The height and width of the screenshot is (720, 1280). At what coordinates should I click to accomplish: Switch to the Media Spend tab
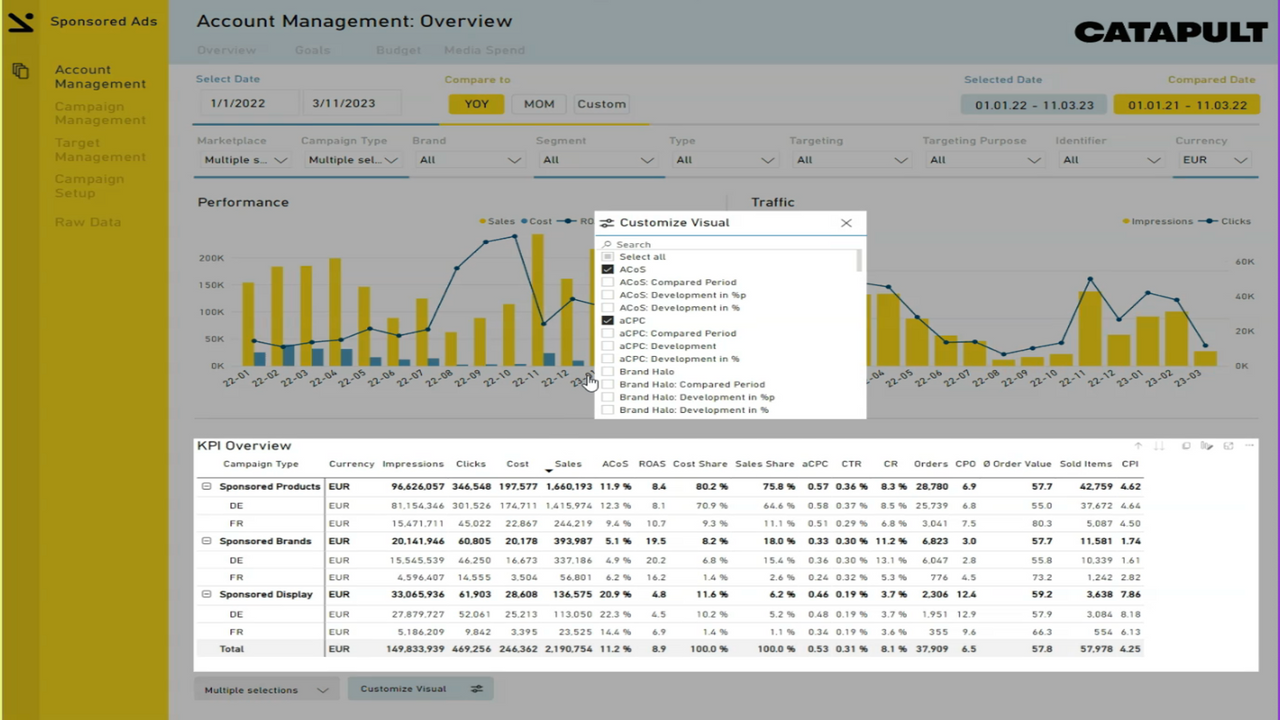[x=484, y=50]
